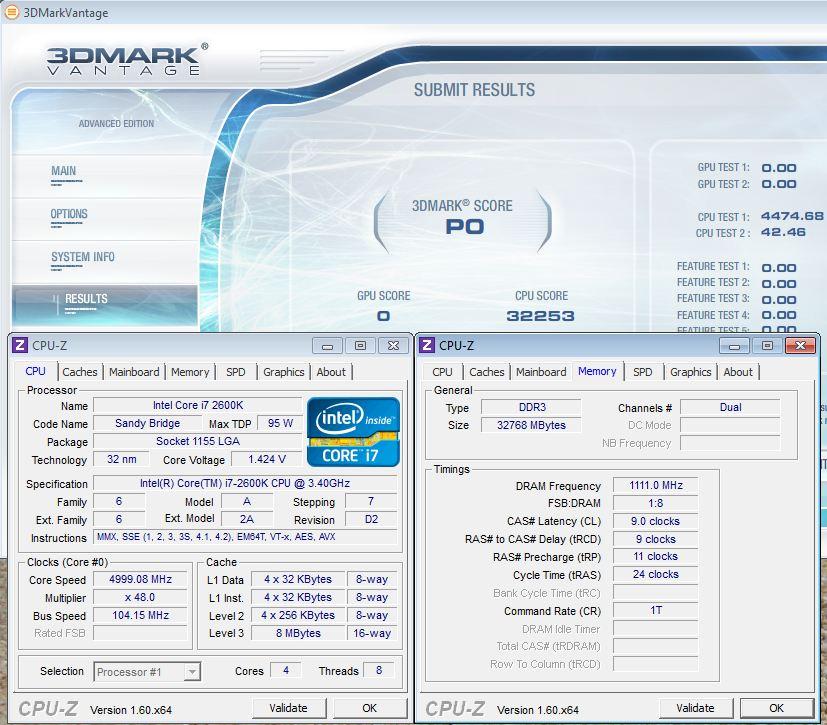
Task: Open the MAIN section in 3DMark Vantage
Action: 64,171
